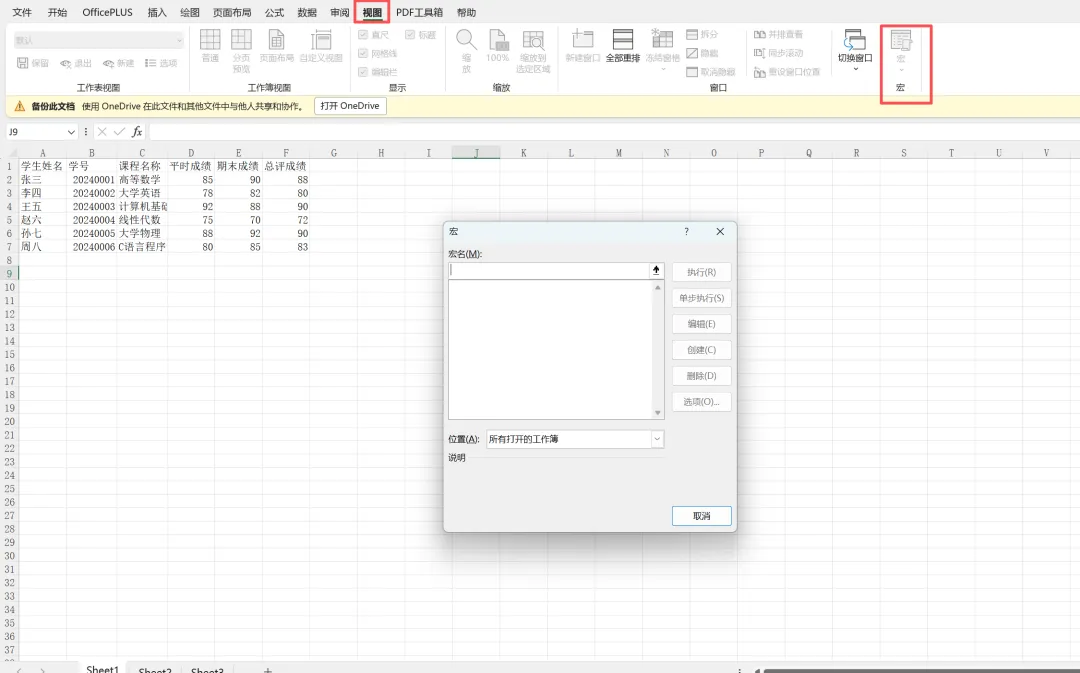This screenshot has height=673, width=1080.
Task: Click the 宏 macros icon in ribbon
Action: click(901, 40)
